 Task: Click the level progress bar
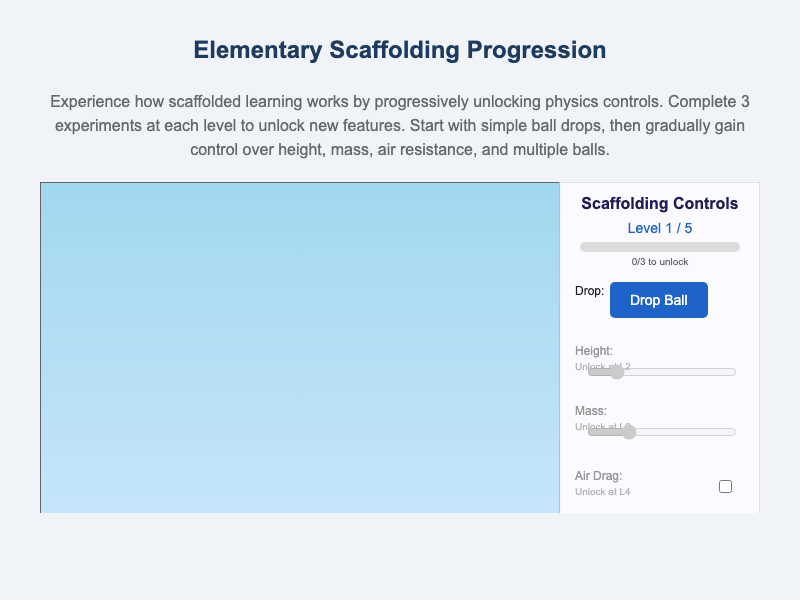coord(658,246)
